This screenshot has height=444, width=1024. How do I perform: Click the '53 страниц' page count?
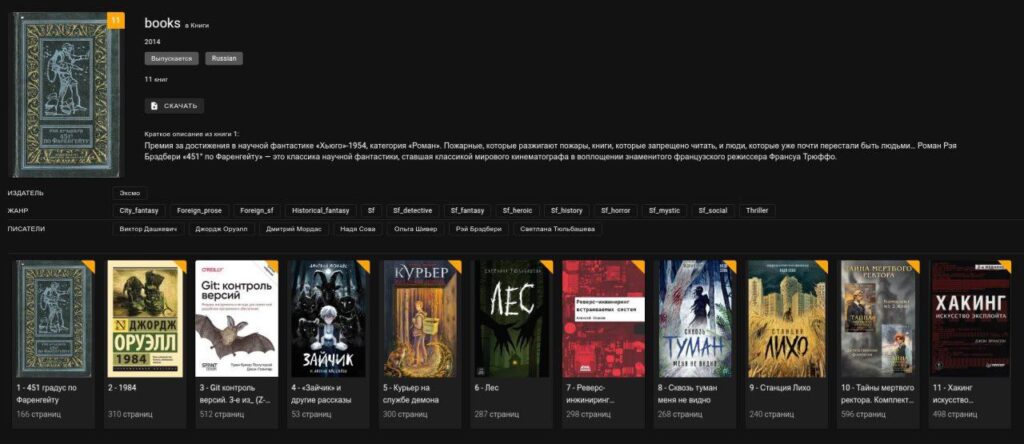[311, 415]
